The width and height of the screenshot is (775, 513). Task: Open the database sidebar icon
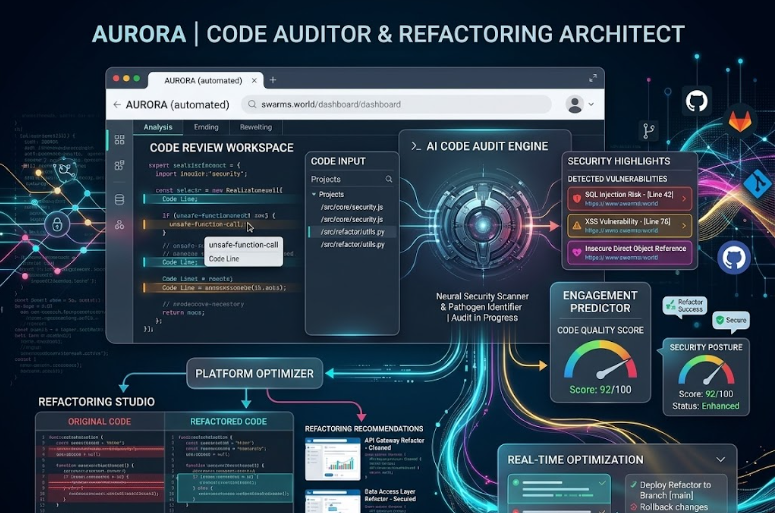120,200
